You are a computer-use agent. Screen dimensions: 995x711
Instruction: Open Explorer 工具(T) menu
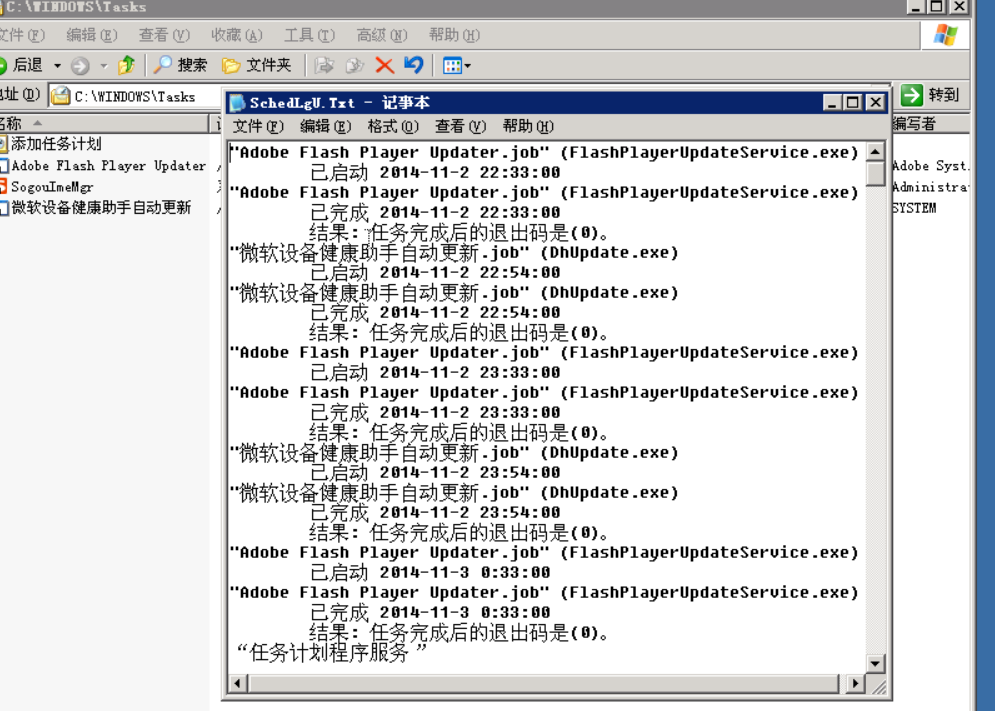[x=309, y=35]
